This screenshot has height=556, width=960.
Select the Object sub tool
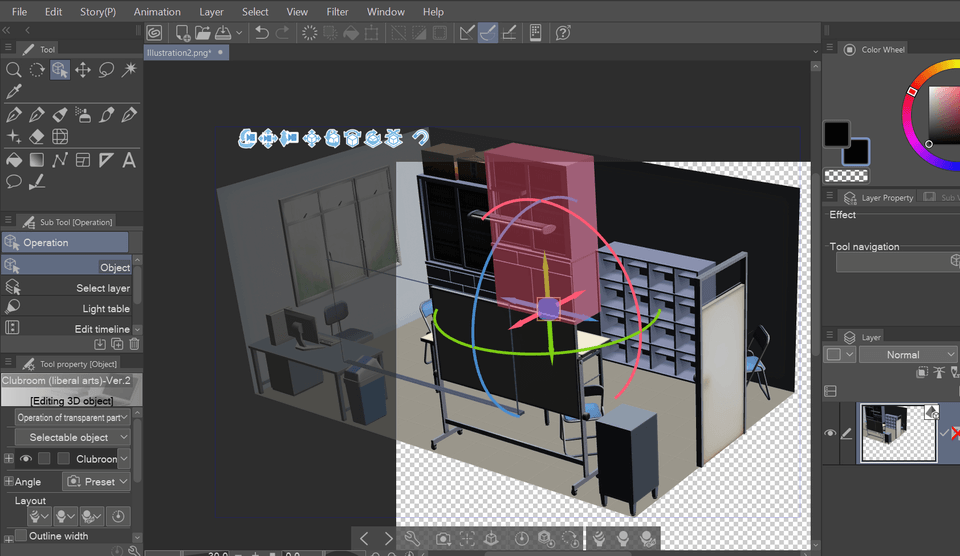point(66,267)
